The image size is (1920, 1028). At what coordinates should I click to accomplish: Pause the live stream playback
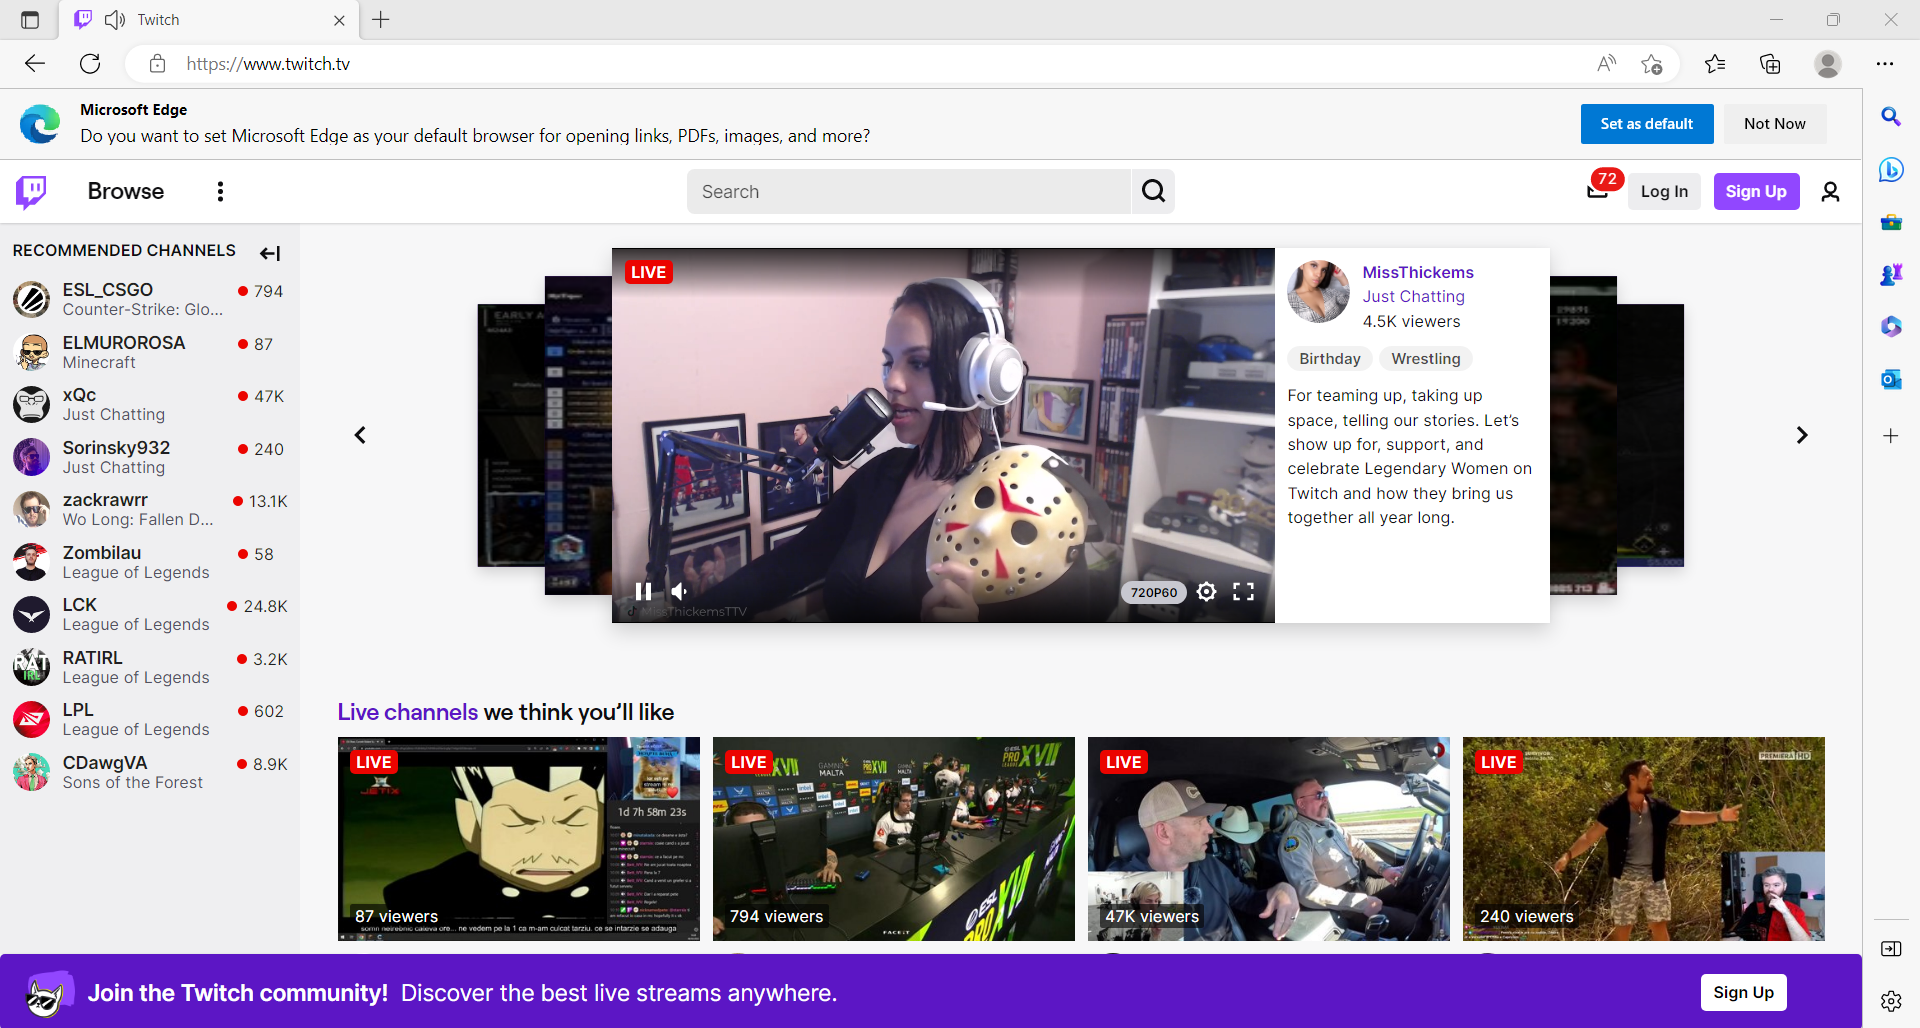point(643,591)
